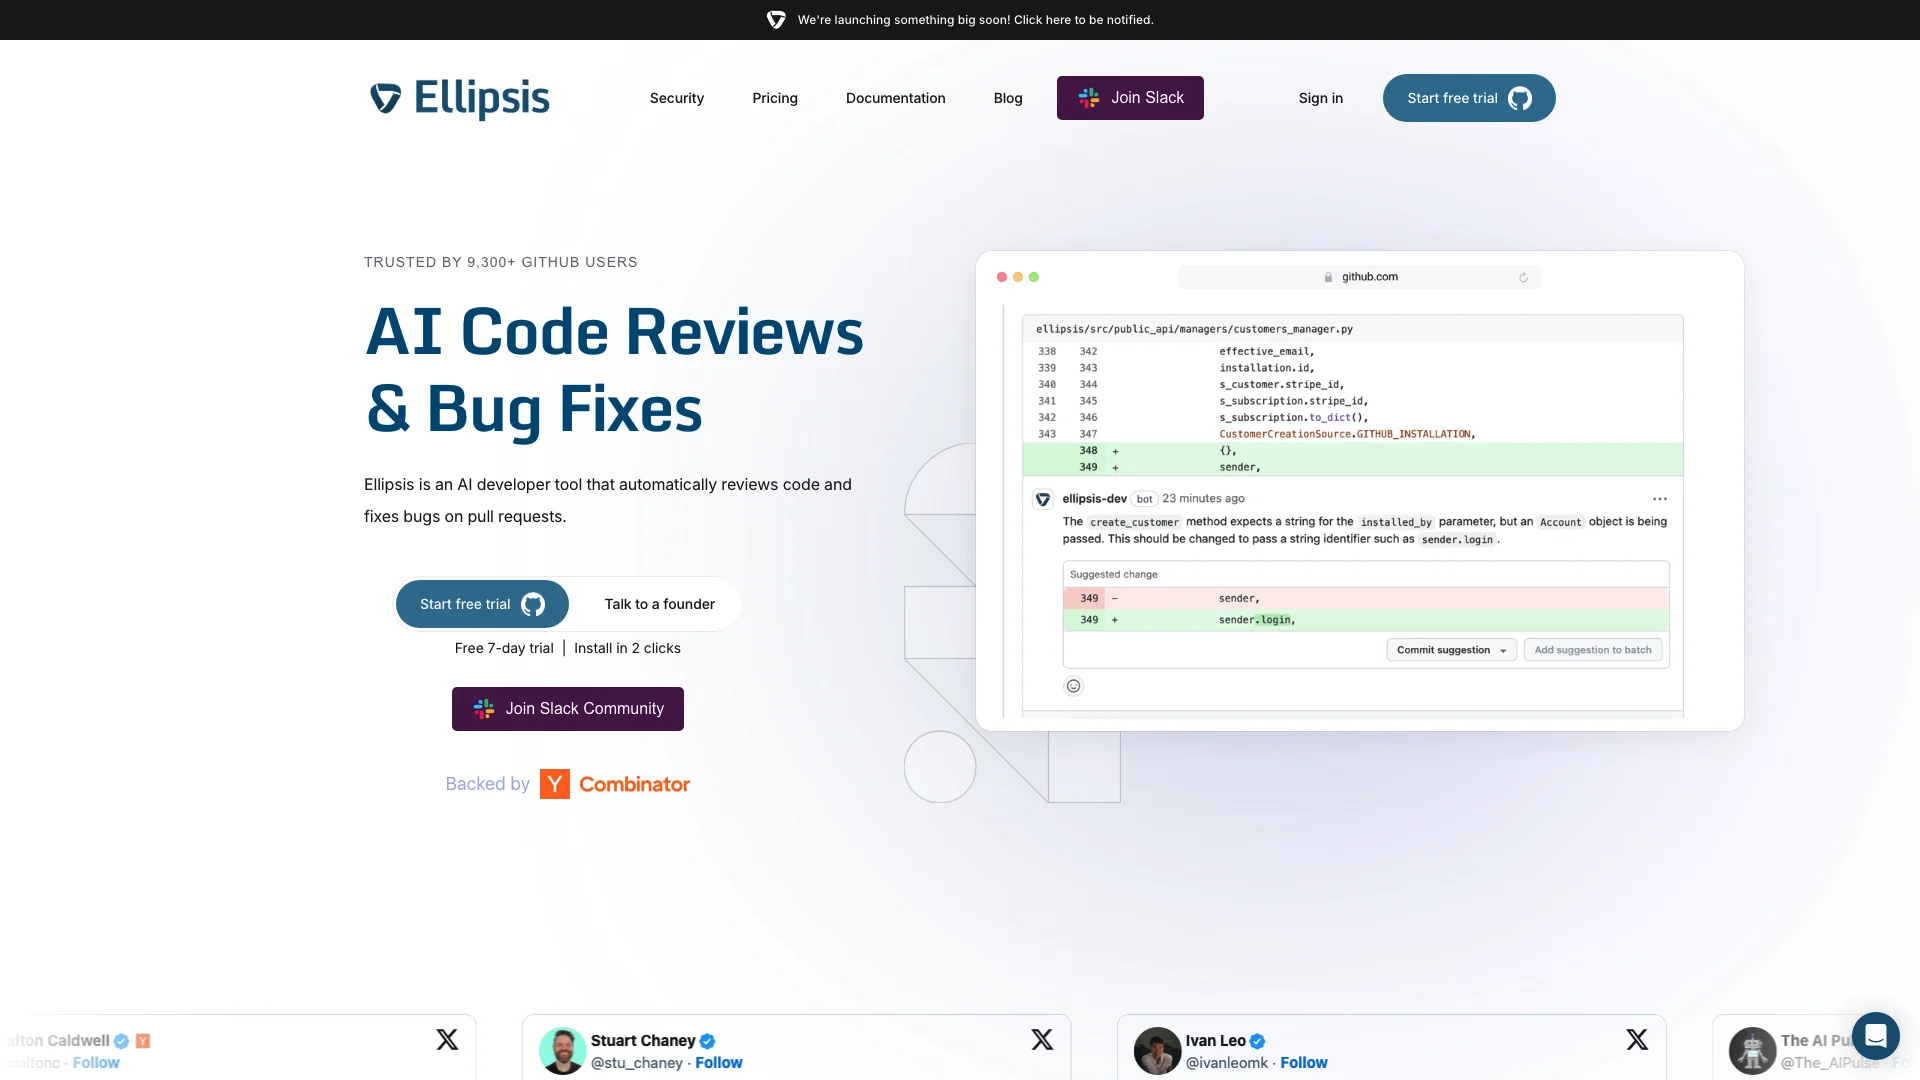Go to the Pricing page
This screenshot has width=1920, height=1080.
pos(775,98)
